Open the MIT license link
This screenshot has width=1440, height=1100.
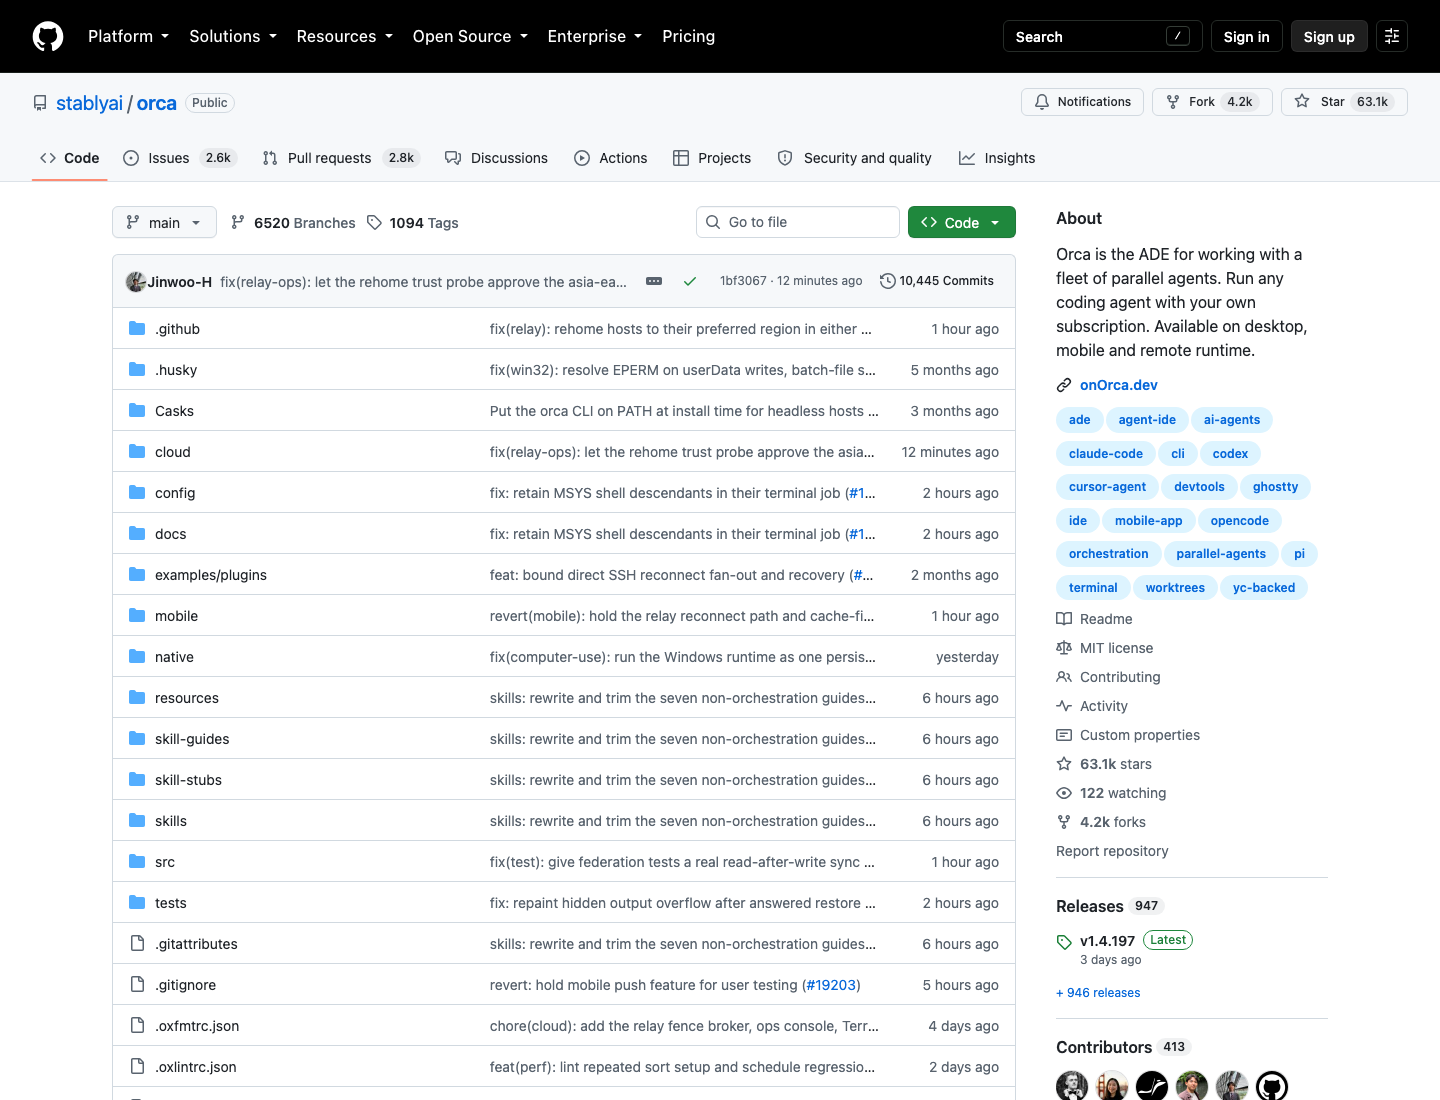click(x=1105, y=648)
